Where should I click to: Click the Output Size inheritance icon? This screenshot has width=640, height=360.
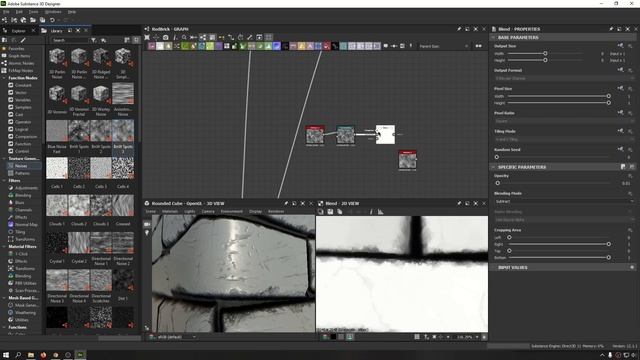click(x=620, y=46)
